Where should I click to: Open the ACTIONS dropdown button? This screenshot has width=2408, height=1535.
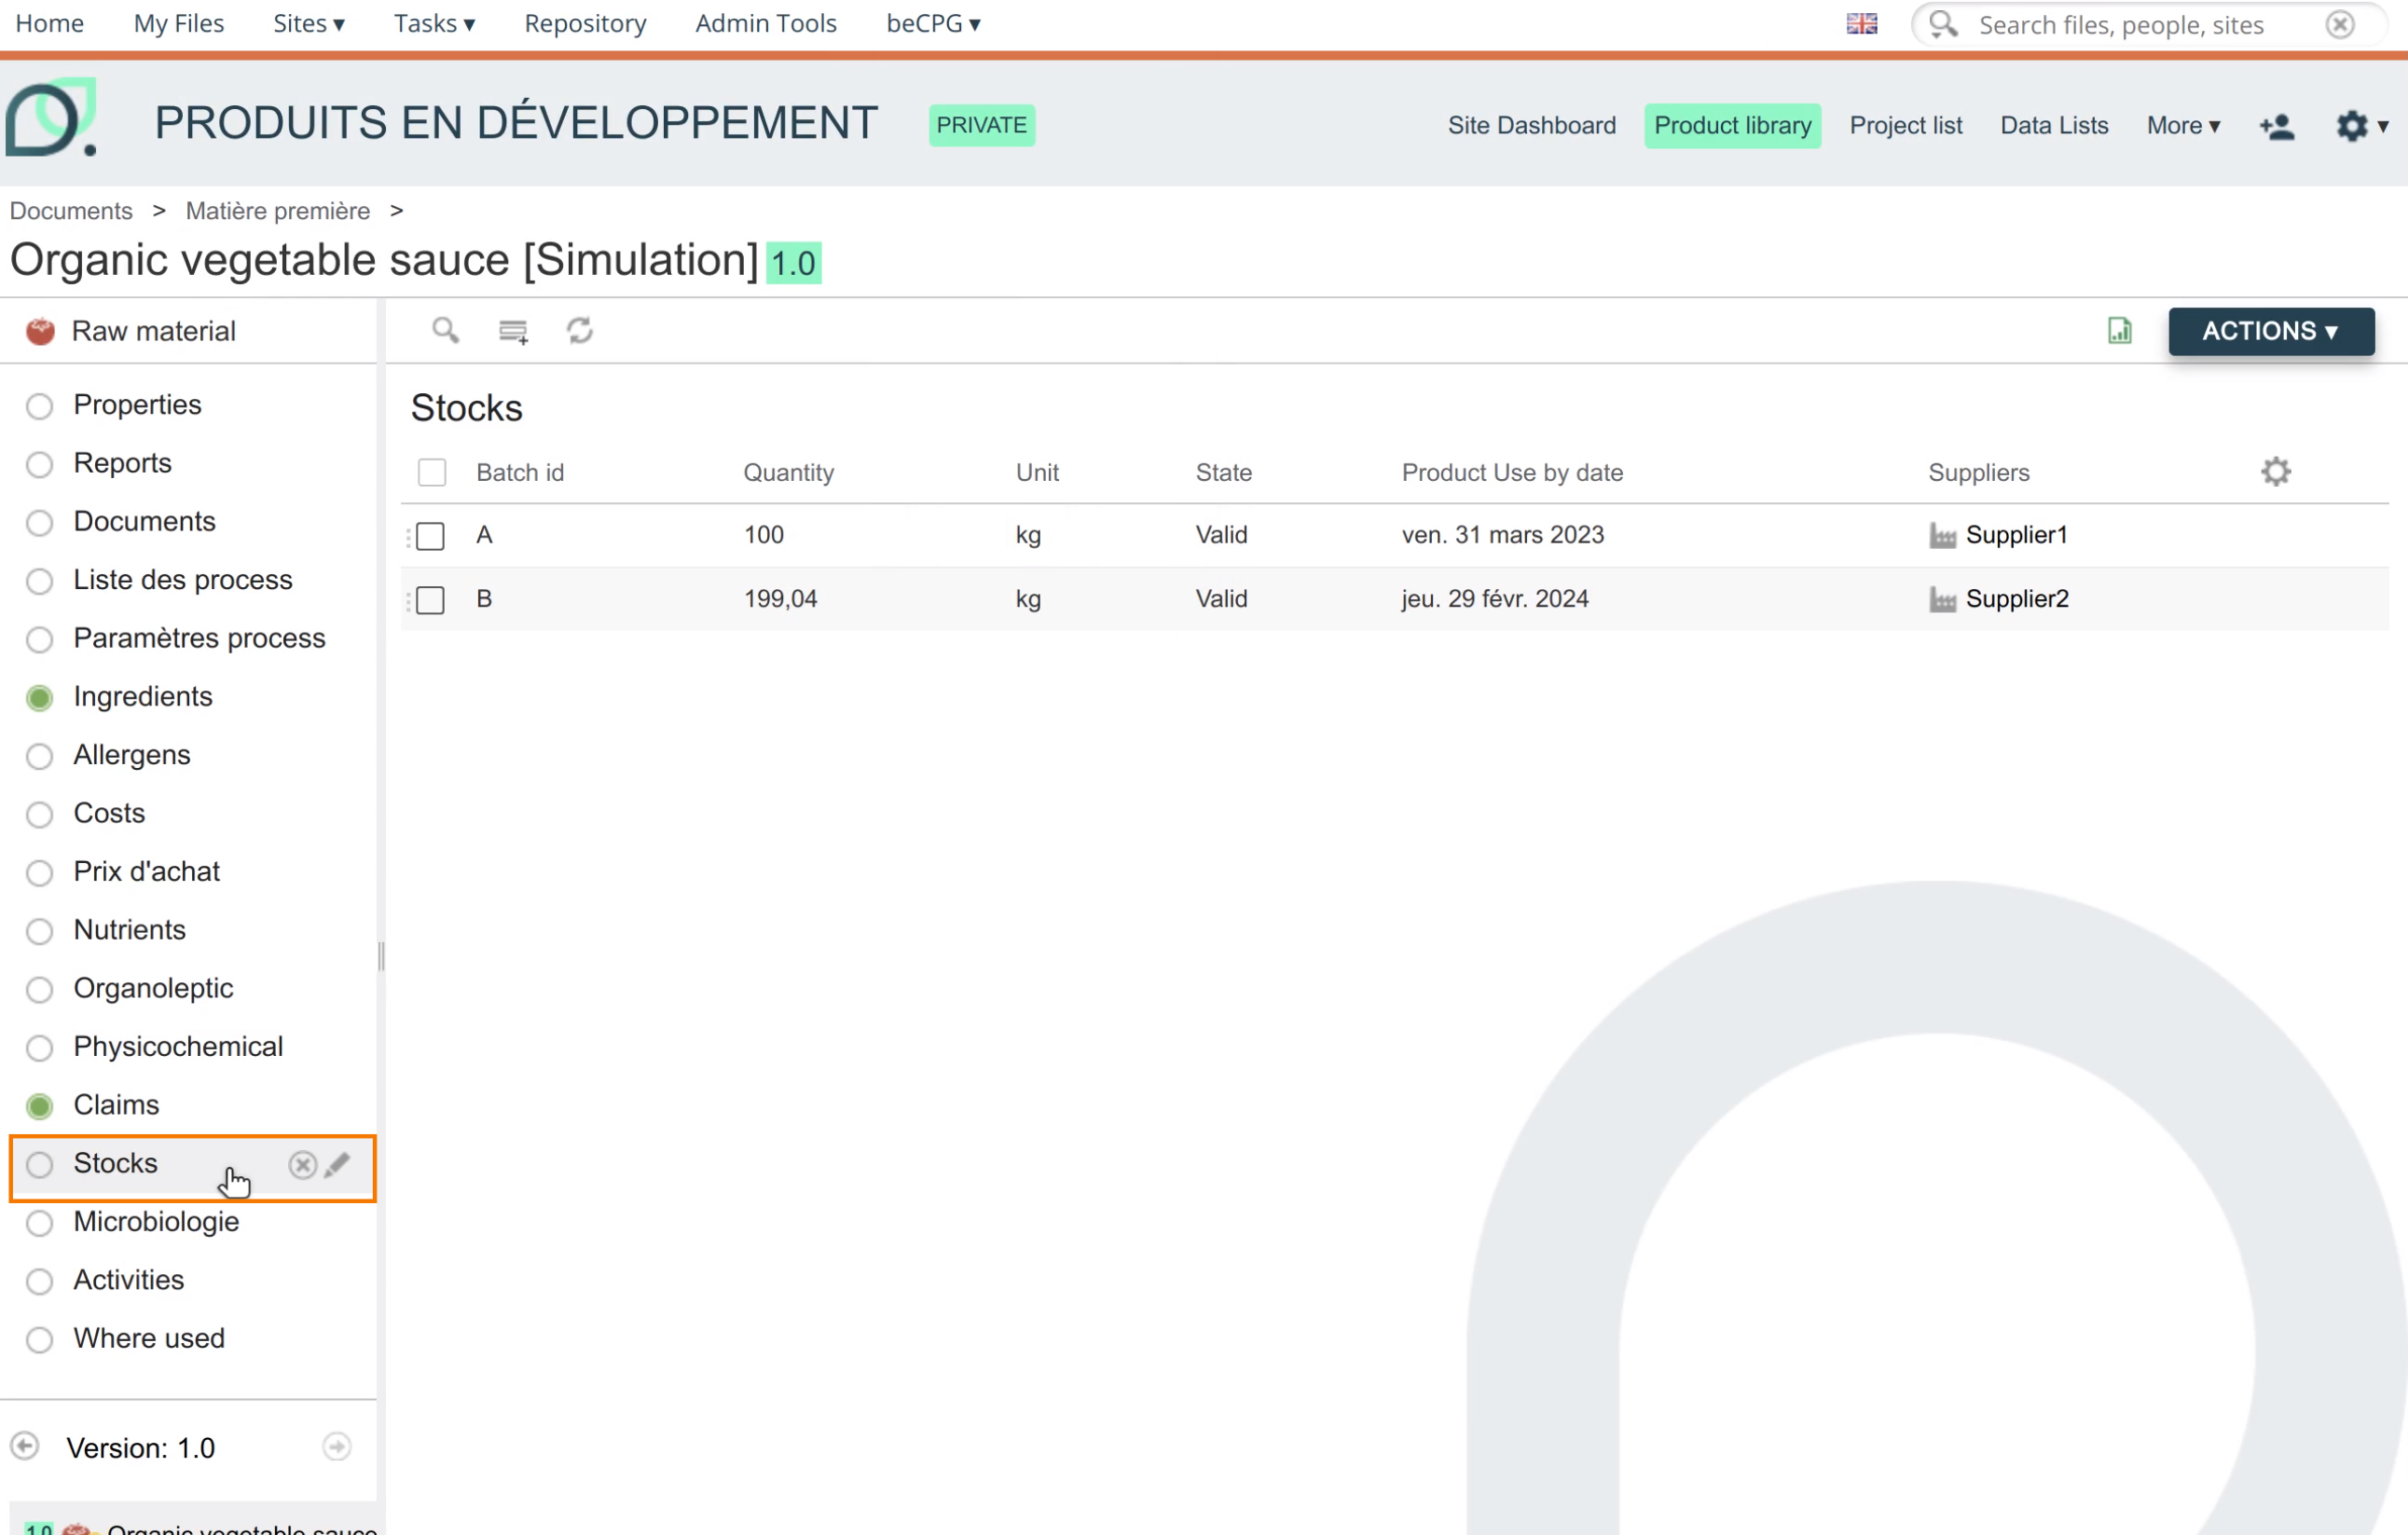[x=2271, y=331]
